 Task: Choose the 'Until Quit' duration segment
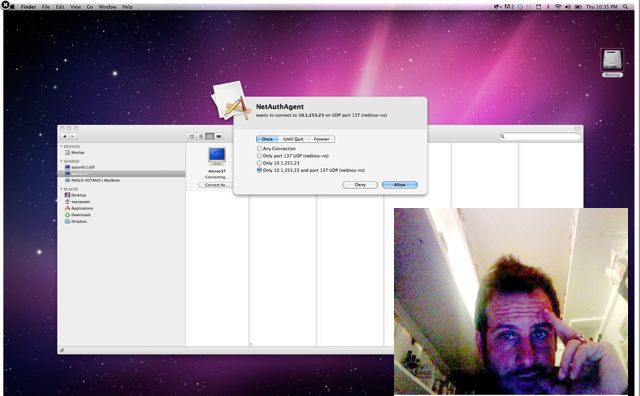[293, 139]
